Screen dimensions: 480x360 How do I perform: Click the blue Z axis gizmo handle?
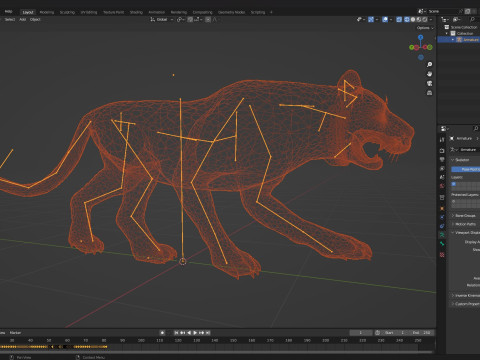pyautogui.click(x=421, y=37)
